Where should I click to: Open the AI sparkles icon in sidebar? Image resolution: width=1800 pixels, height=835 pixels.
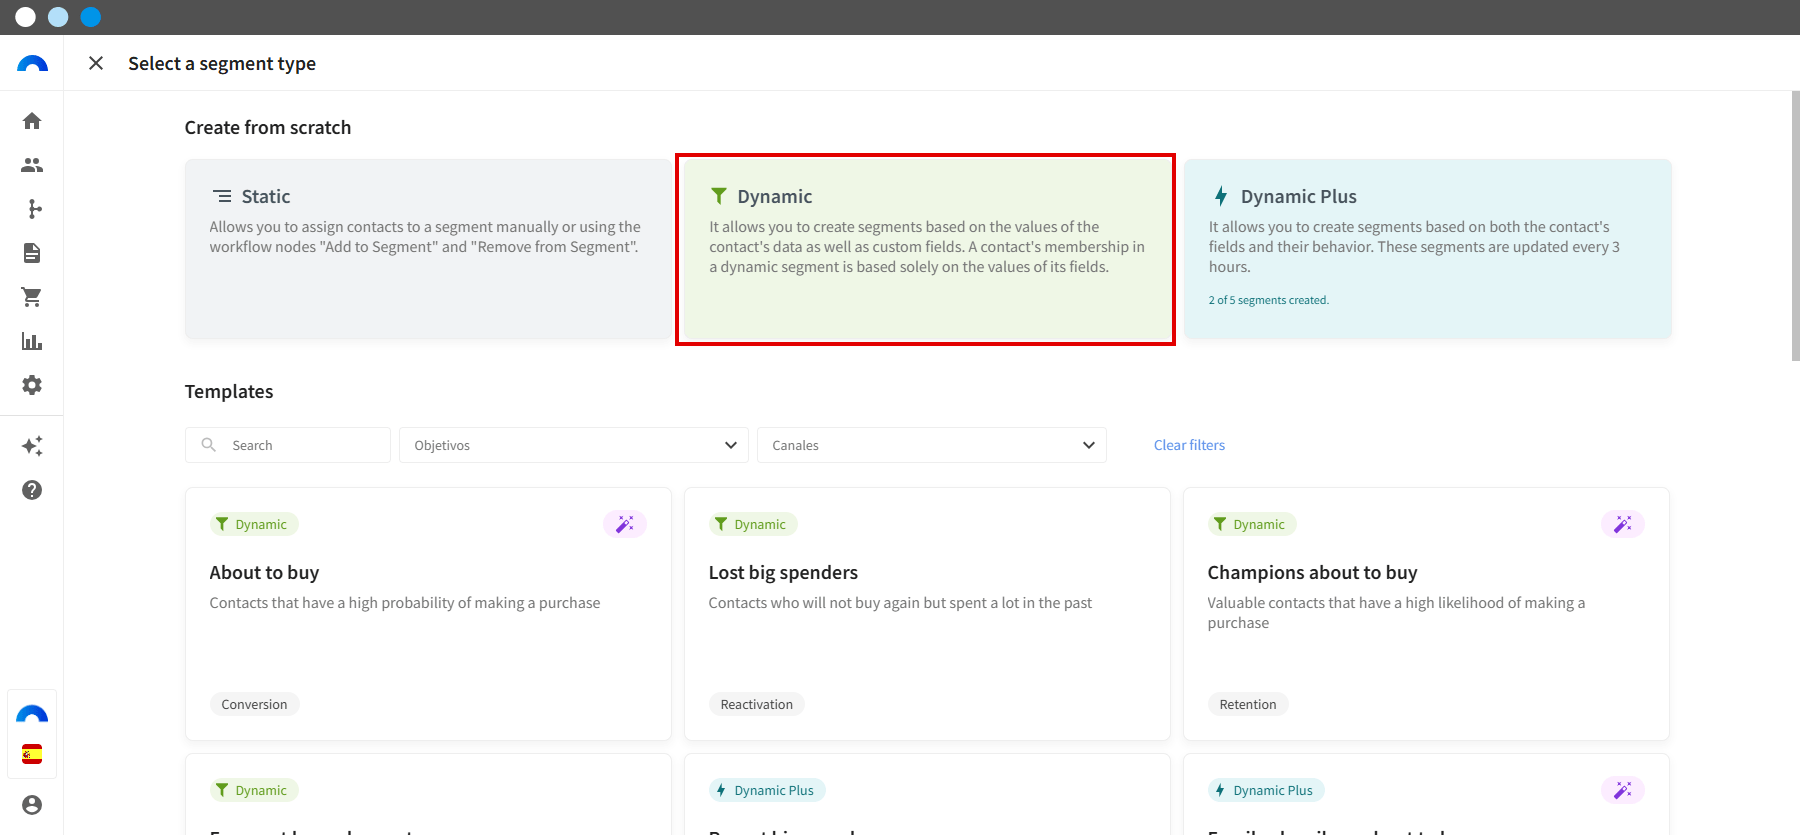pyautogui.click(x=32, y=446)
